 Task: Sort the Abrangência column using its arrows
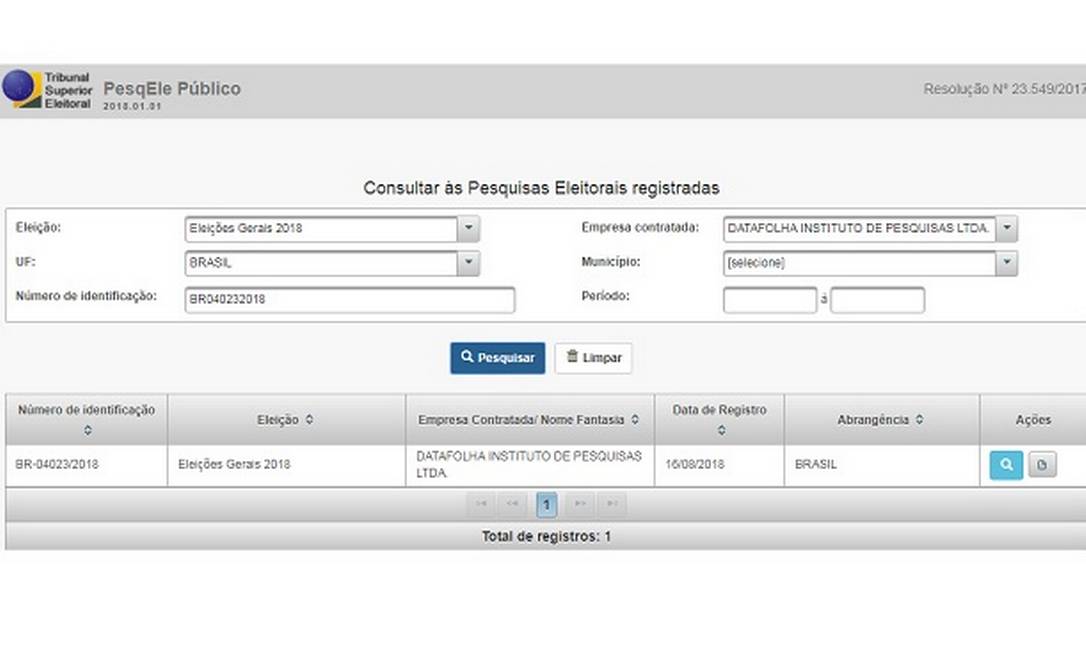coord(919,420)
